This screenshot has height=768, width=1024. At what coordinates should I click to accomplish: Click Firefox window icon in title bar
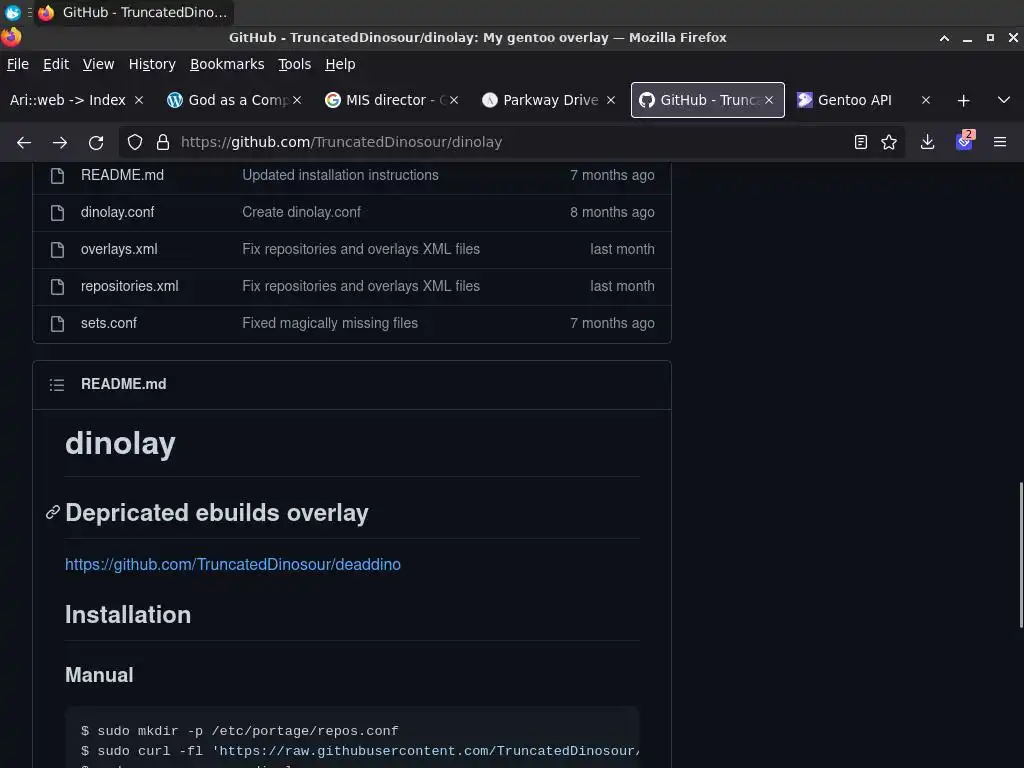11,37
